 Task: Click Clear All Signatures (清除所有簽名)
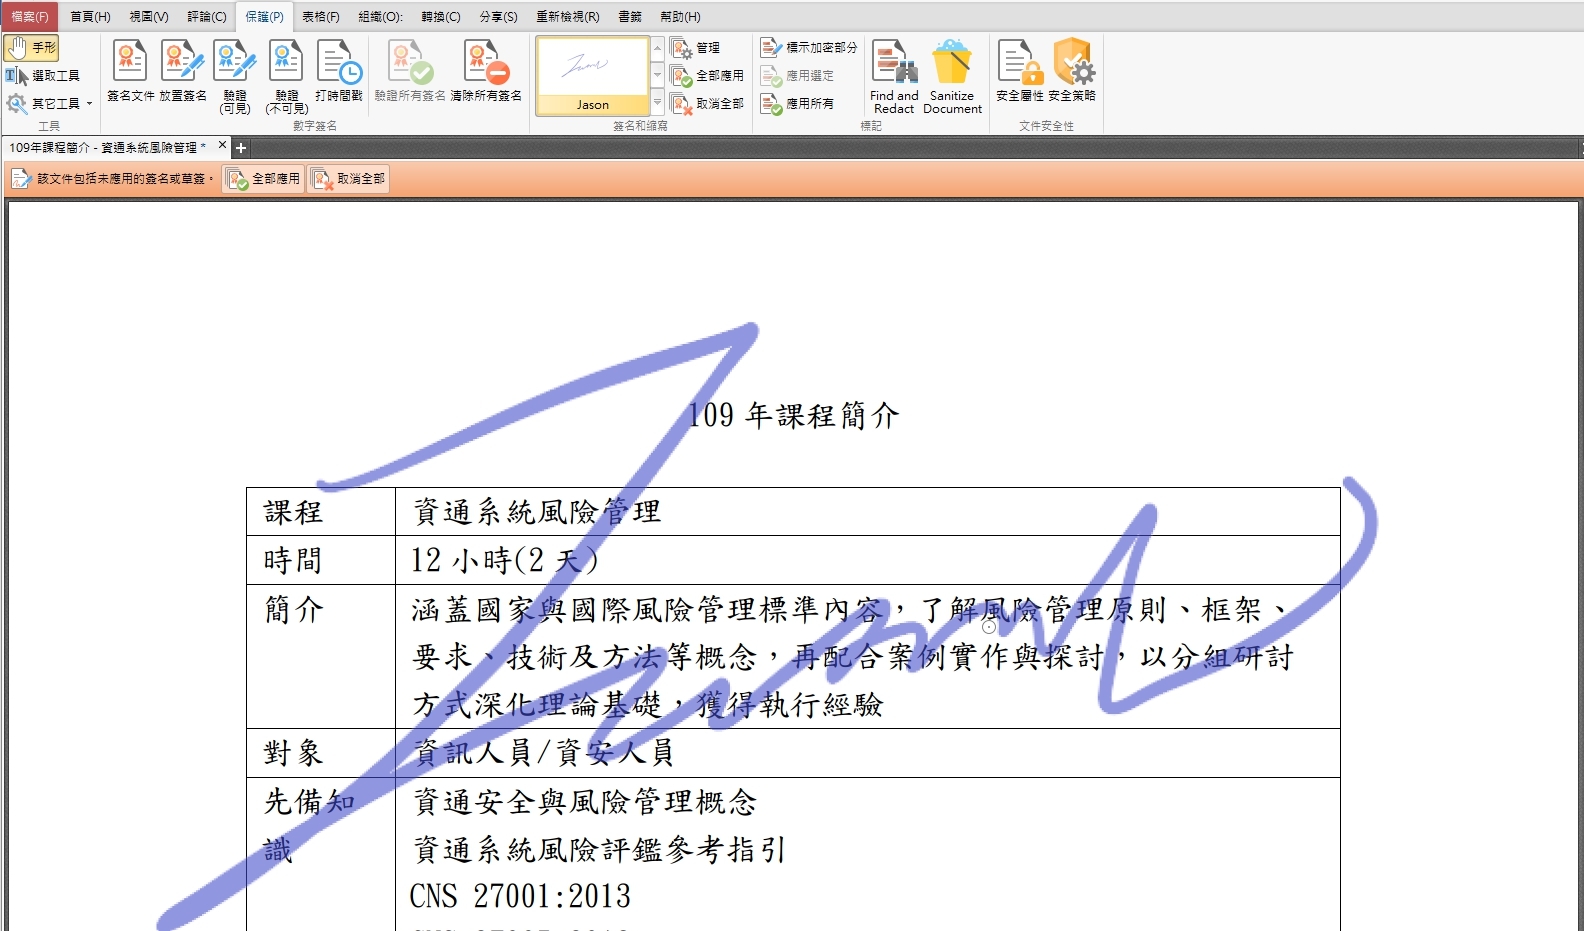[x=486, y=70]
